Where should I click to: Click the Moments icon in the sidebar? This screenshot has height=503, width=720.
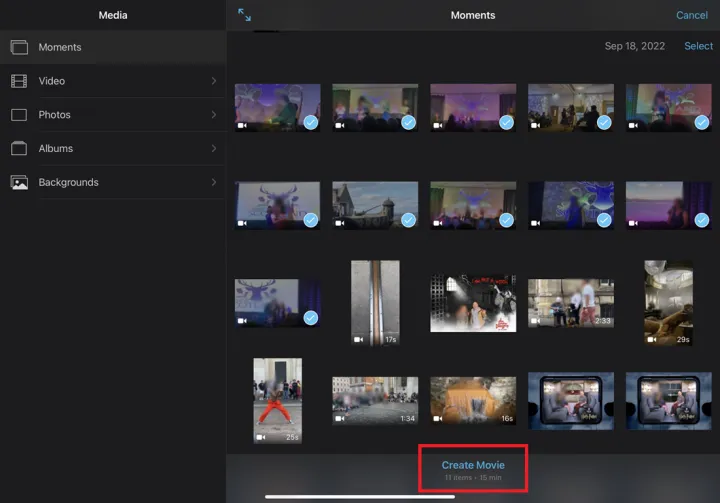(19, 47)
